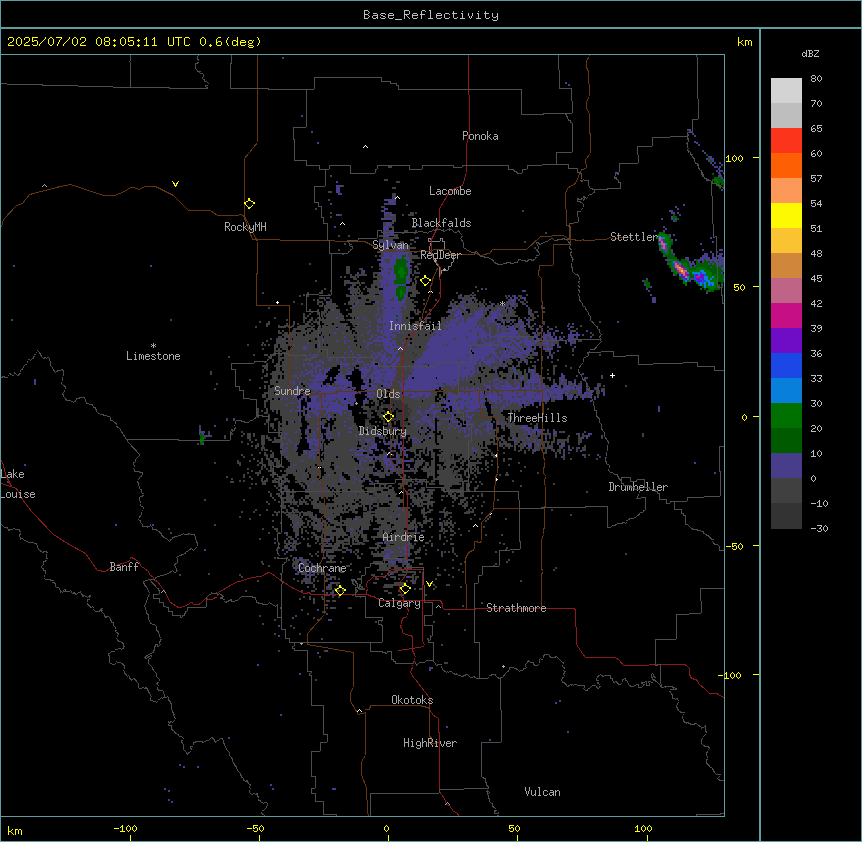Click the yellow diamond marker near RockyMH

249,204
